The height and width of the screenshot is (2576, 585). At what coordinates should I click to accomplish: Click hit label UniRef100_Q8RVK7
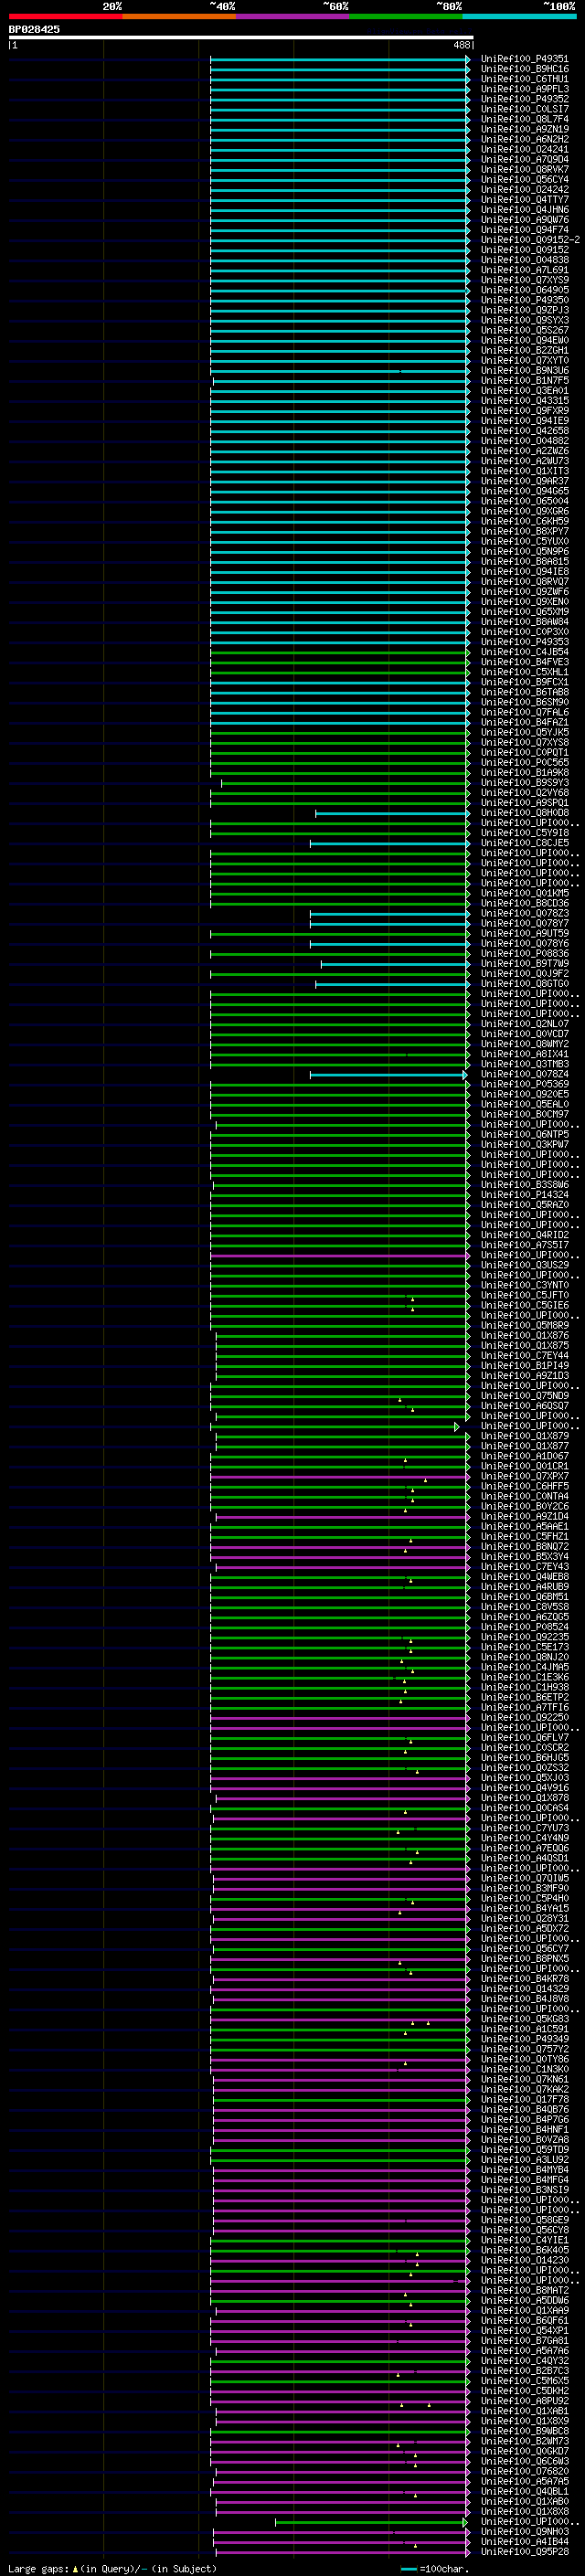(525, 169)
